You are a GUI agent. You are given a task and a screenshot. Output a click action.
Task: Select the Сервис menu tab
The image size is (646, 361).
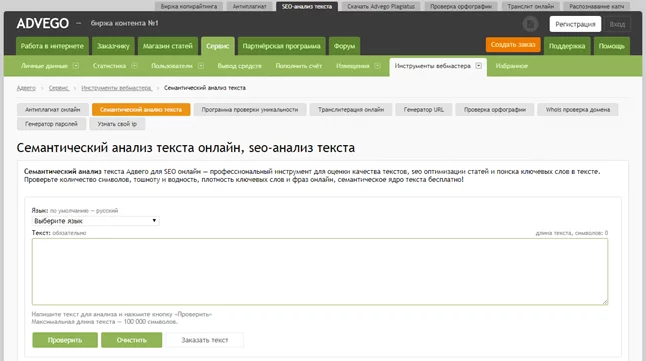[218, 46]
